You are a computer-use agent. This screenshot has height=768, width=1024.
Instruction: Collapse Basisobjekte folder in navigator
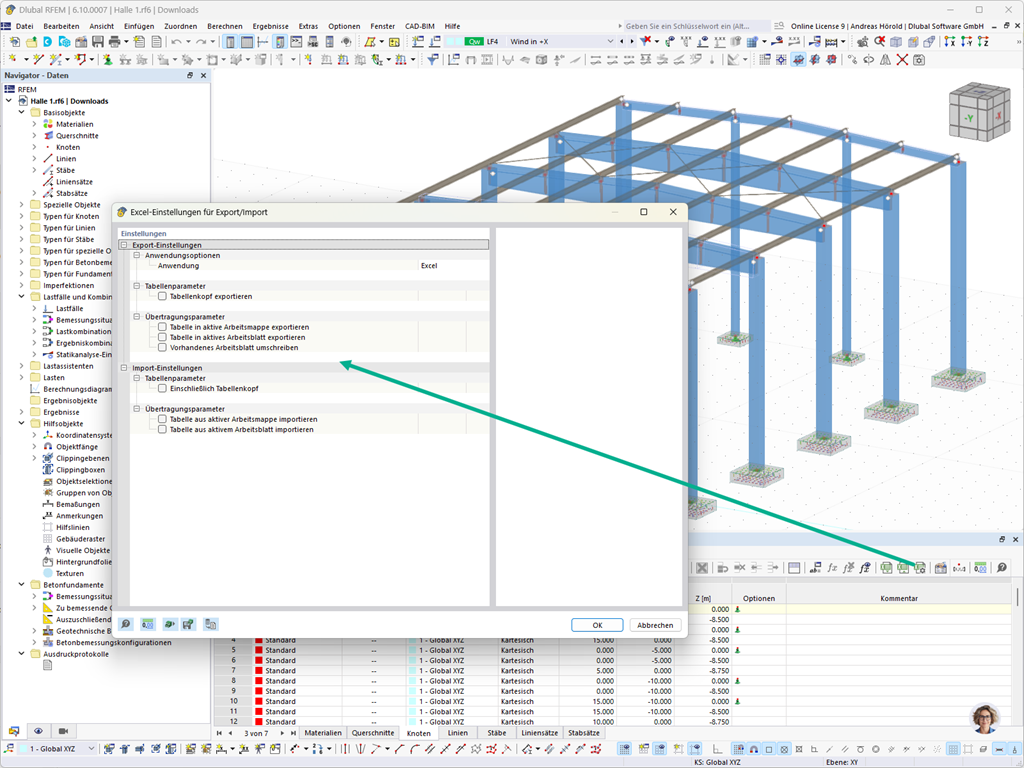pos(22,112)
